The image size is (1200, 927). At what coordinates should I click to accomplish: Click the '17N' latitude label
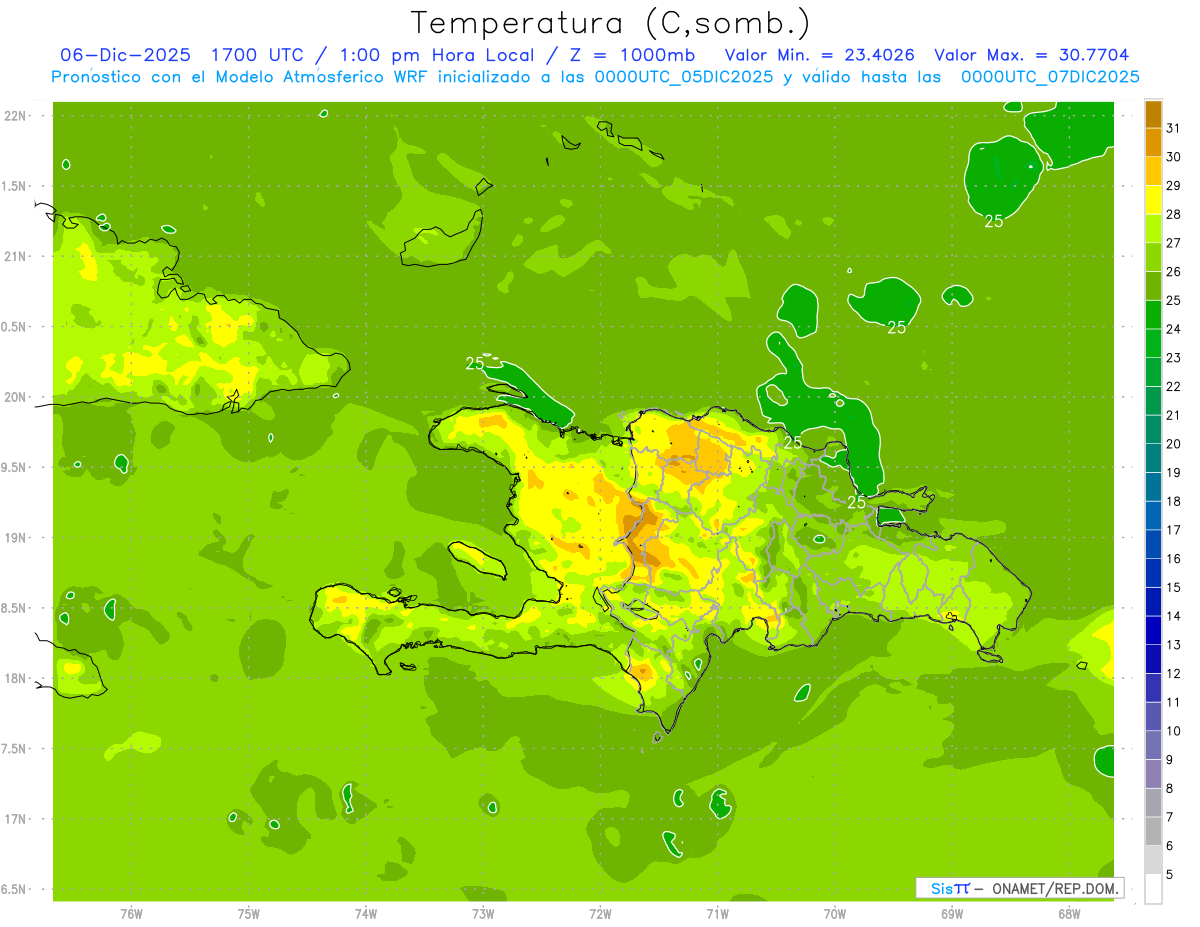click(16, 819)
